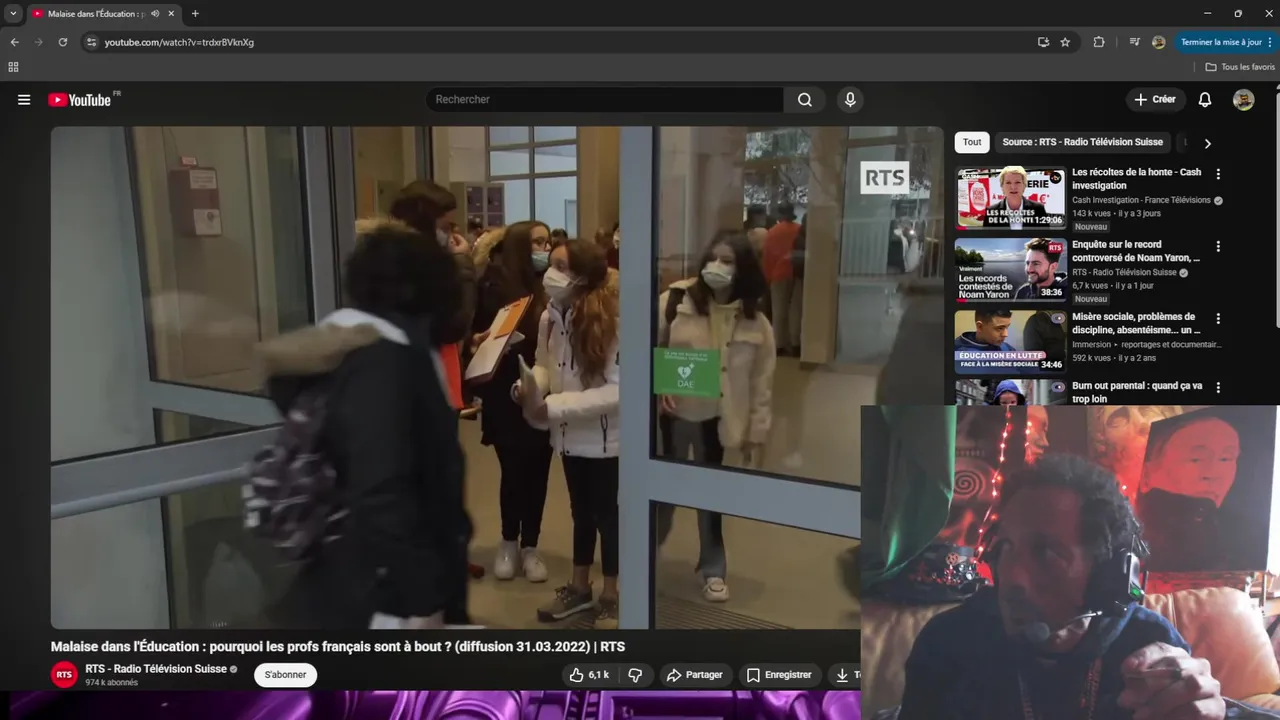Open the Chrome profile avatar
Screen dimensions: 1280x720
click(1158, 42)
